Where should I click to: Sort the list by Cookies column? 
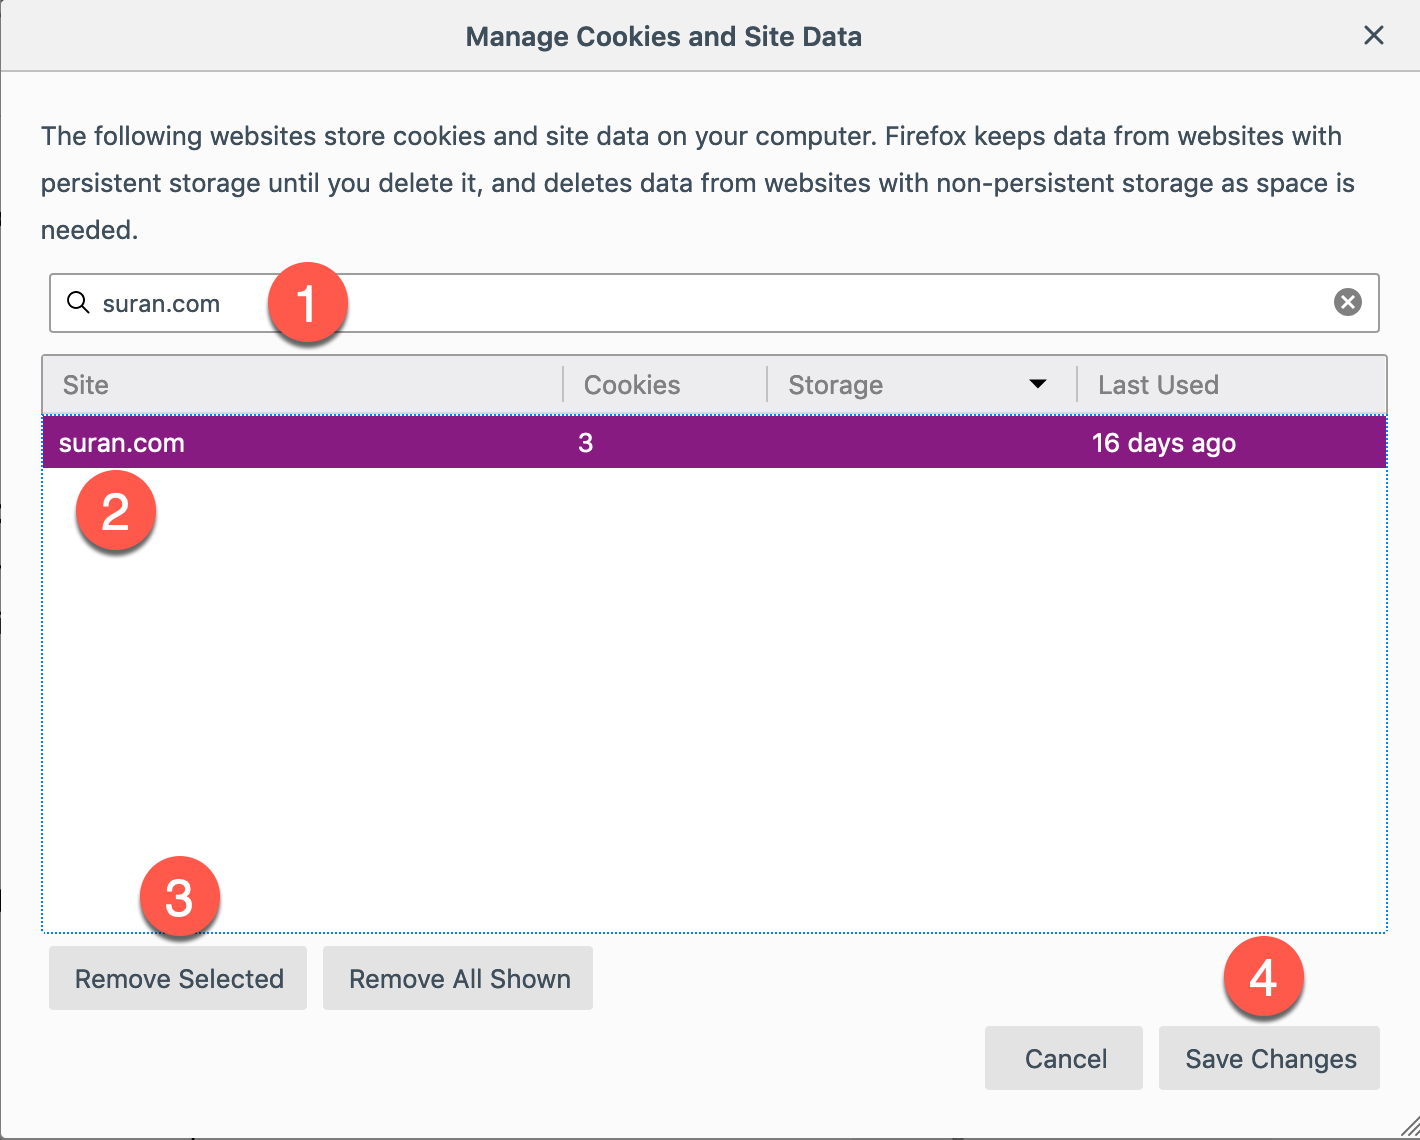pos(632,385)
